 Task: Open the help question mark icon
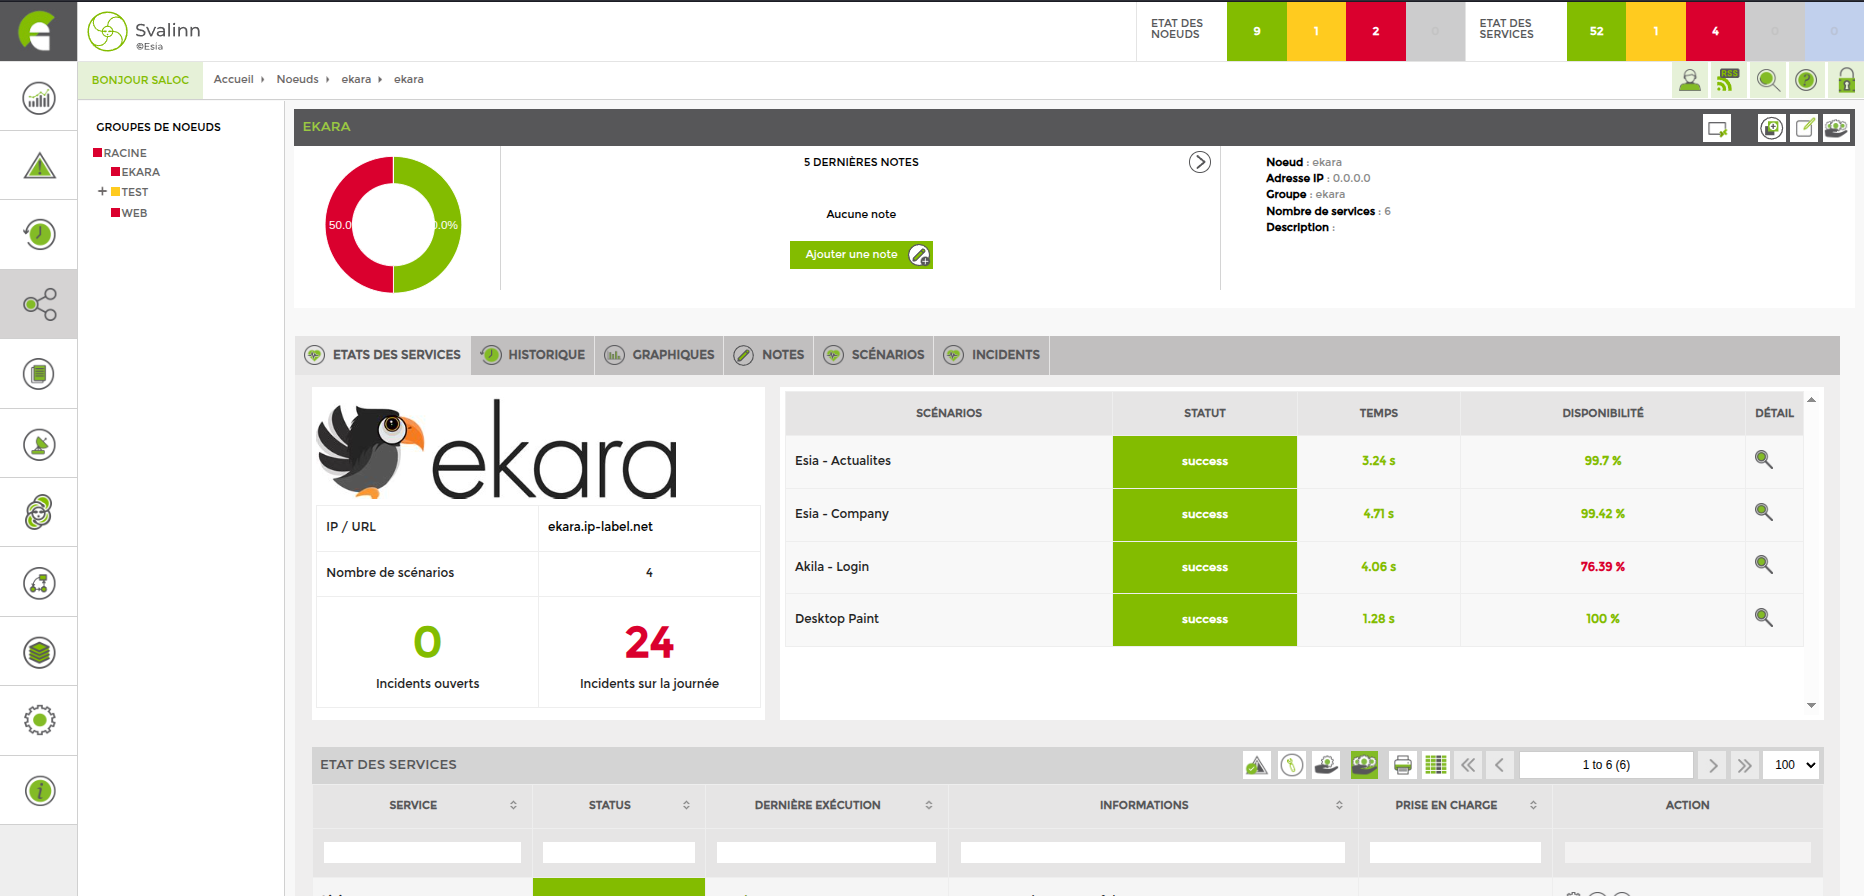point(1806,80)
